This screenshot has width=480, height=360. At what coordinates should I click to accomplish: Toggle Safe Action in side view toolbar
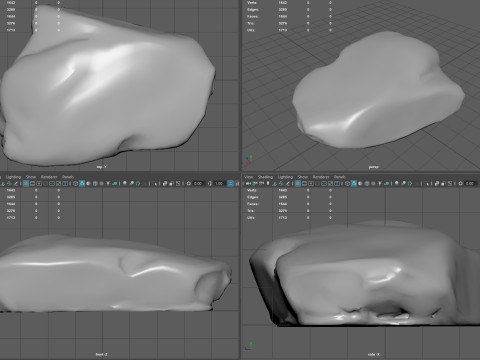[x=330, y=183]
